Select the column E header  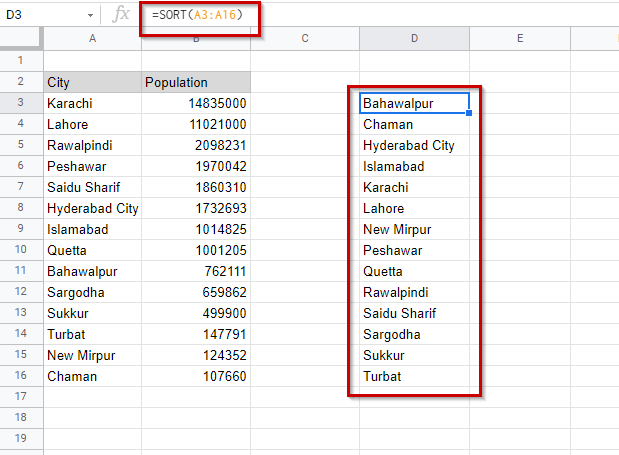coord(520,38)
